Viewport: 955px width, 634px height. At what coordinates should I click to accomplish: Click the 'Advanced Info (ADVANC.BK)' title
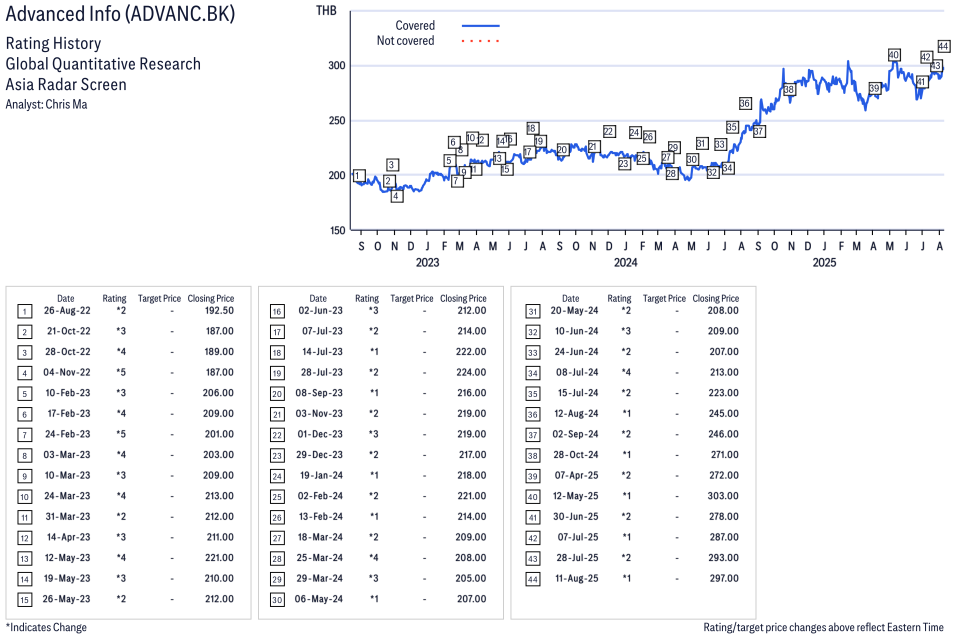[x=120, y=13]
